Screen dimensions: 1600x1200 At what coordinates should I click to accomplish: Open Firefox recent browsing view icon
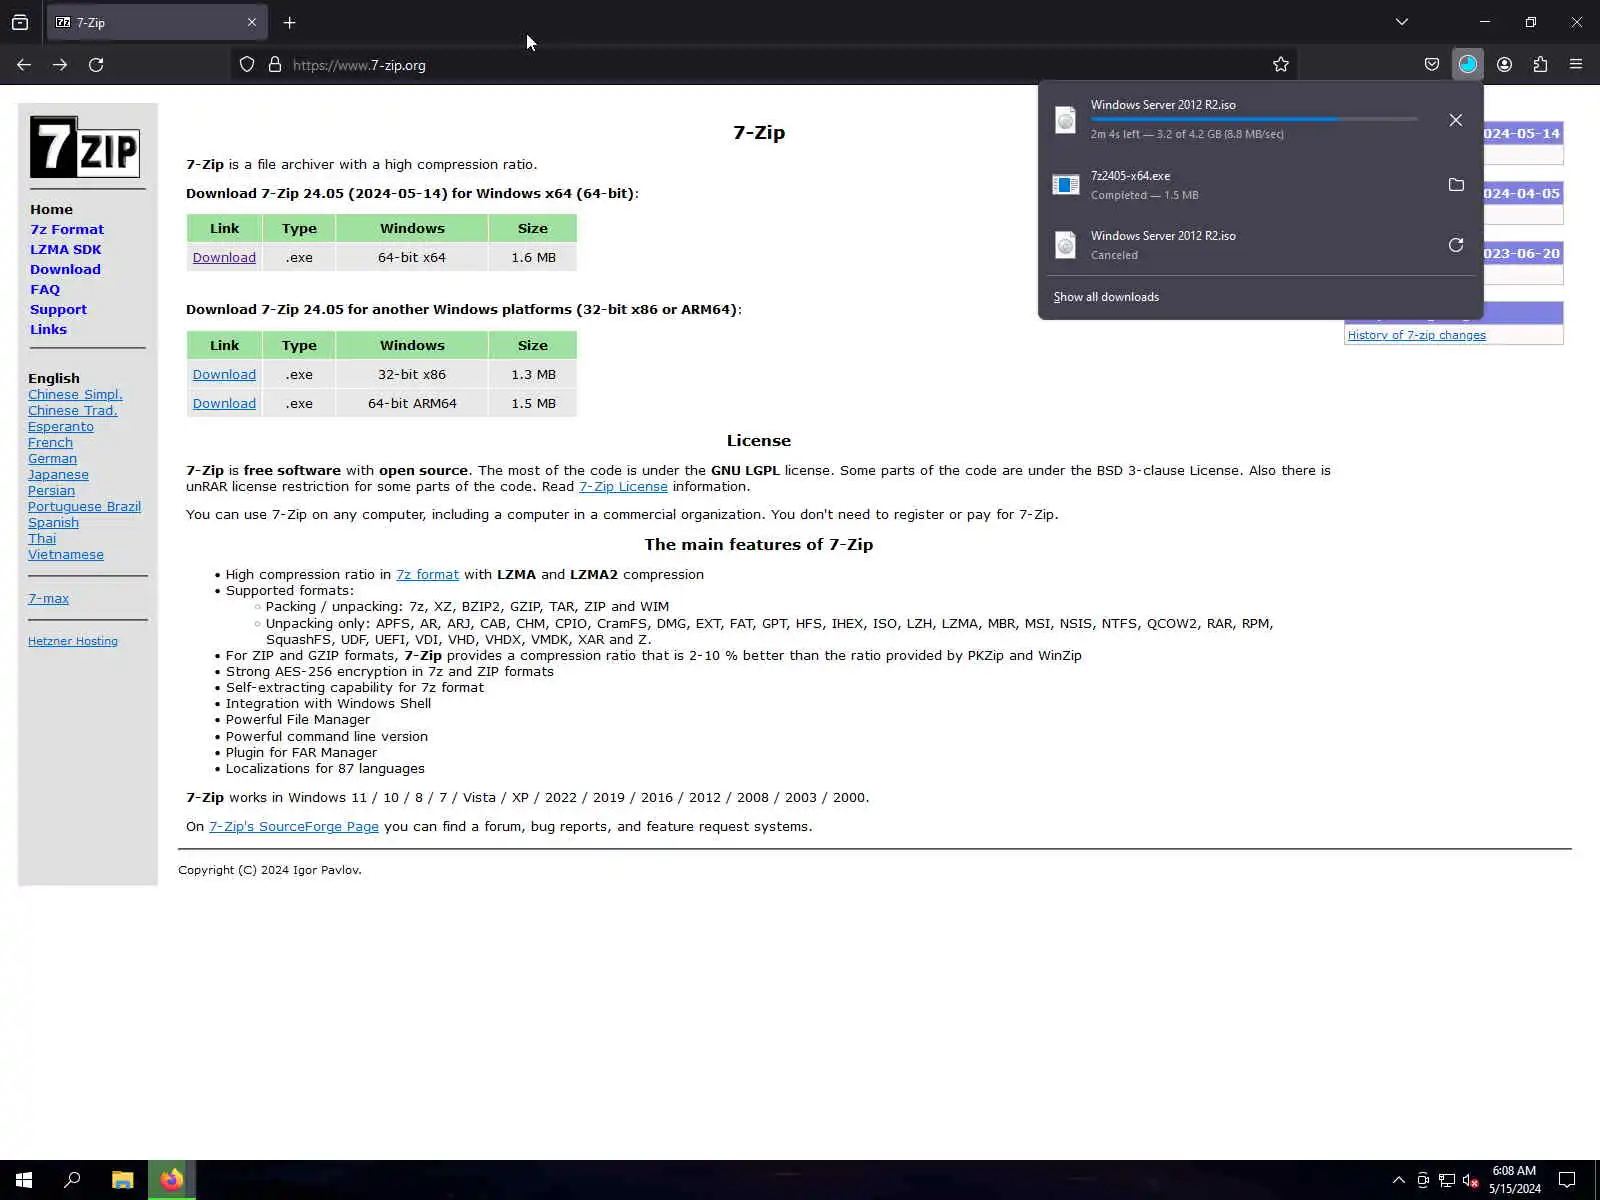coord(20,22)
